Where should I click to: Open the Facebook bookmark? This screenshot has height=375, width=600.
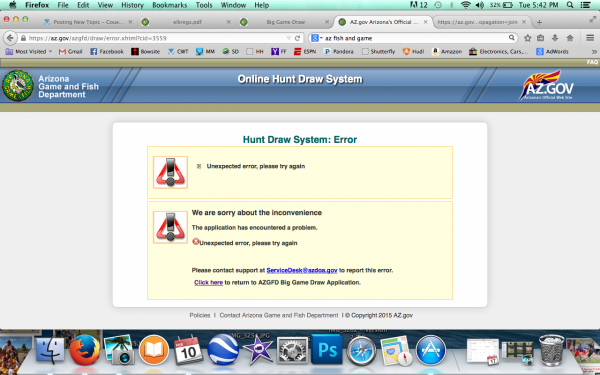(107, 51)
